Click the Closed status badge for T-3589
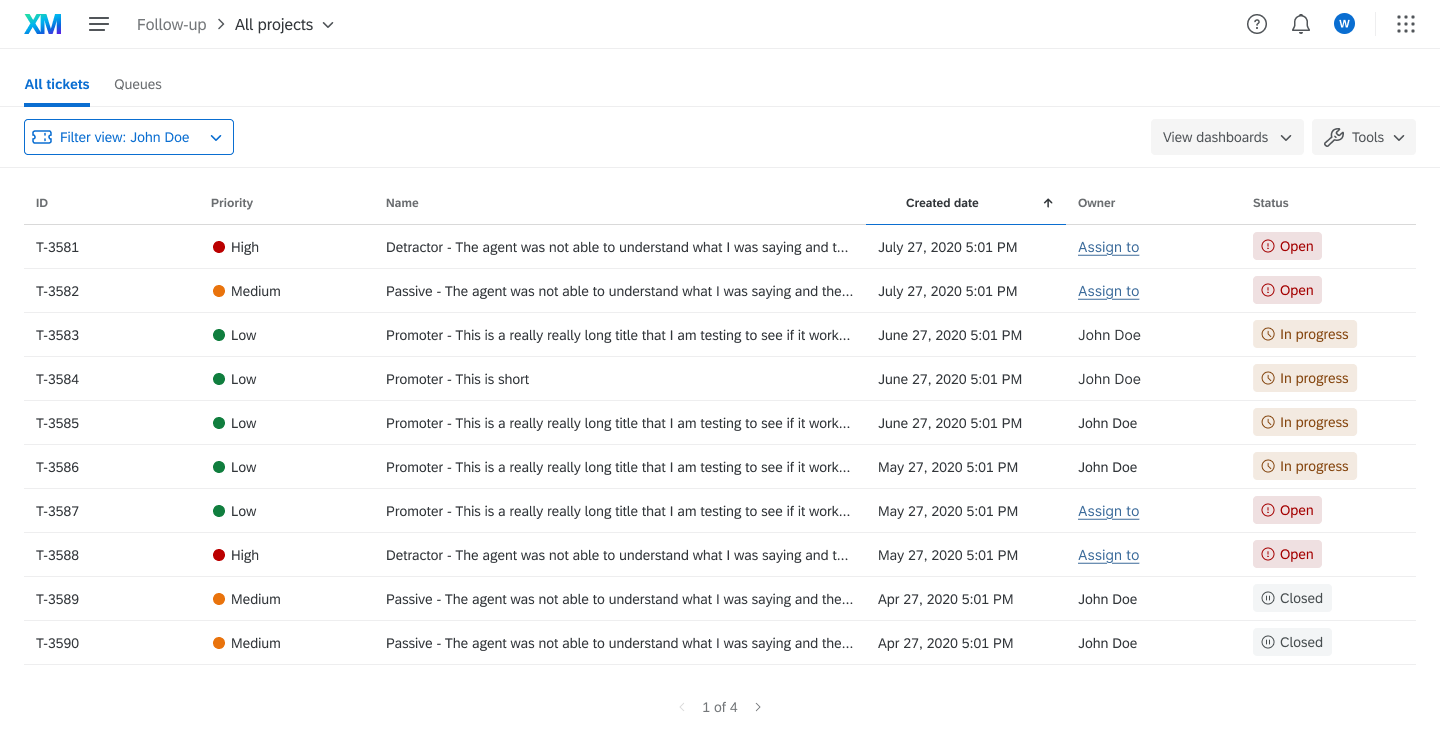Image resolution: width=1440 pixels, height=752 pixels. coord(1292,598)
